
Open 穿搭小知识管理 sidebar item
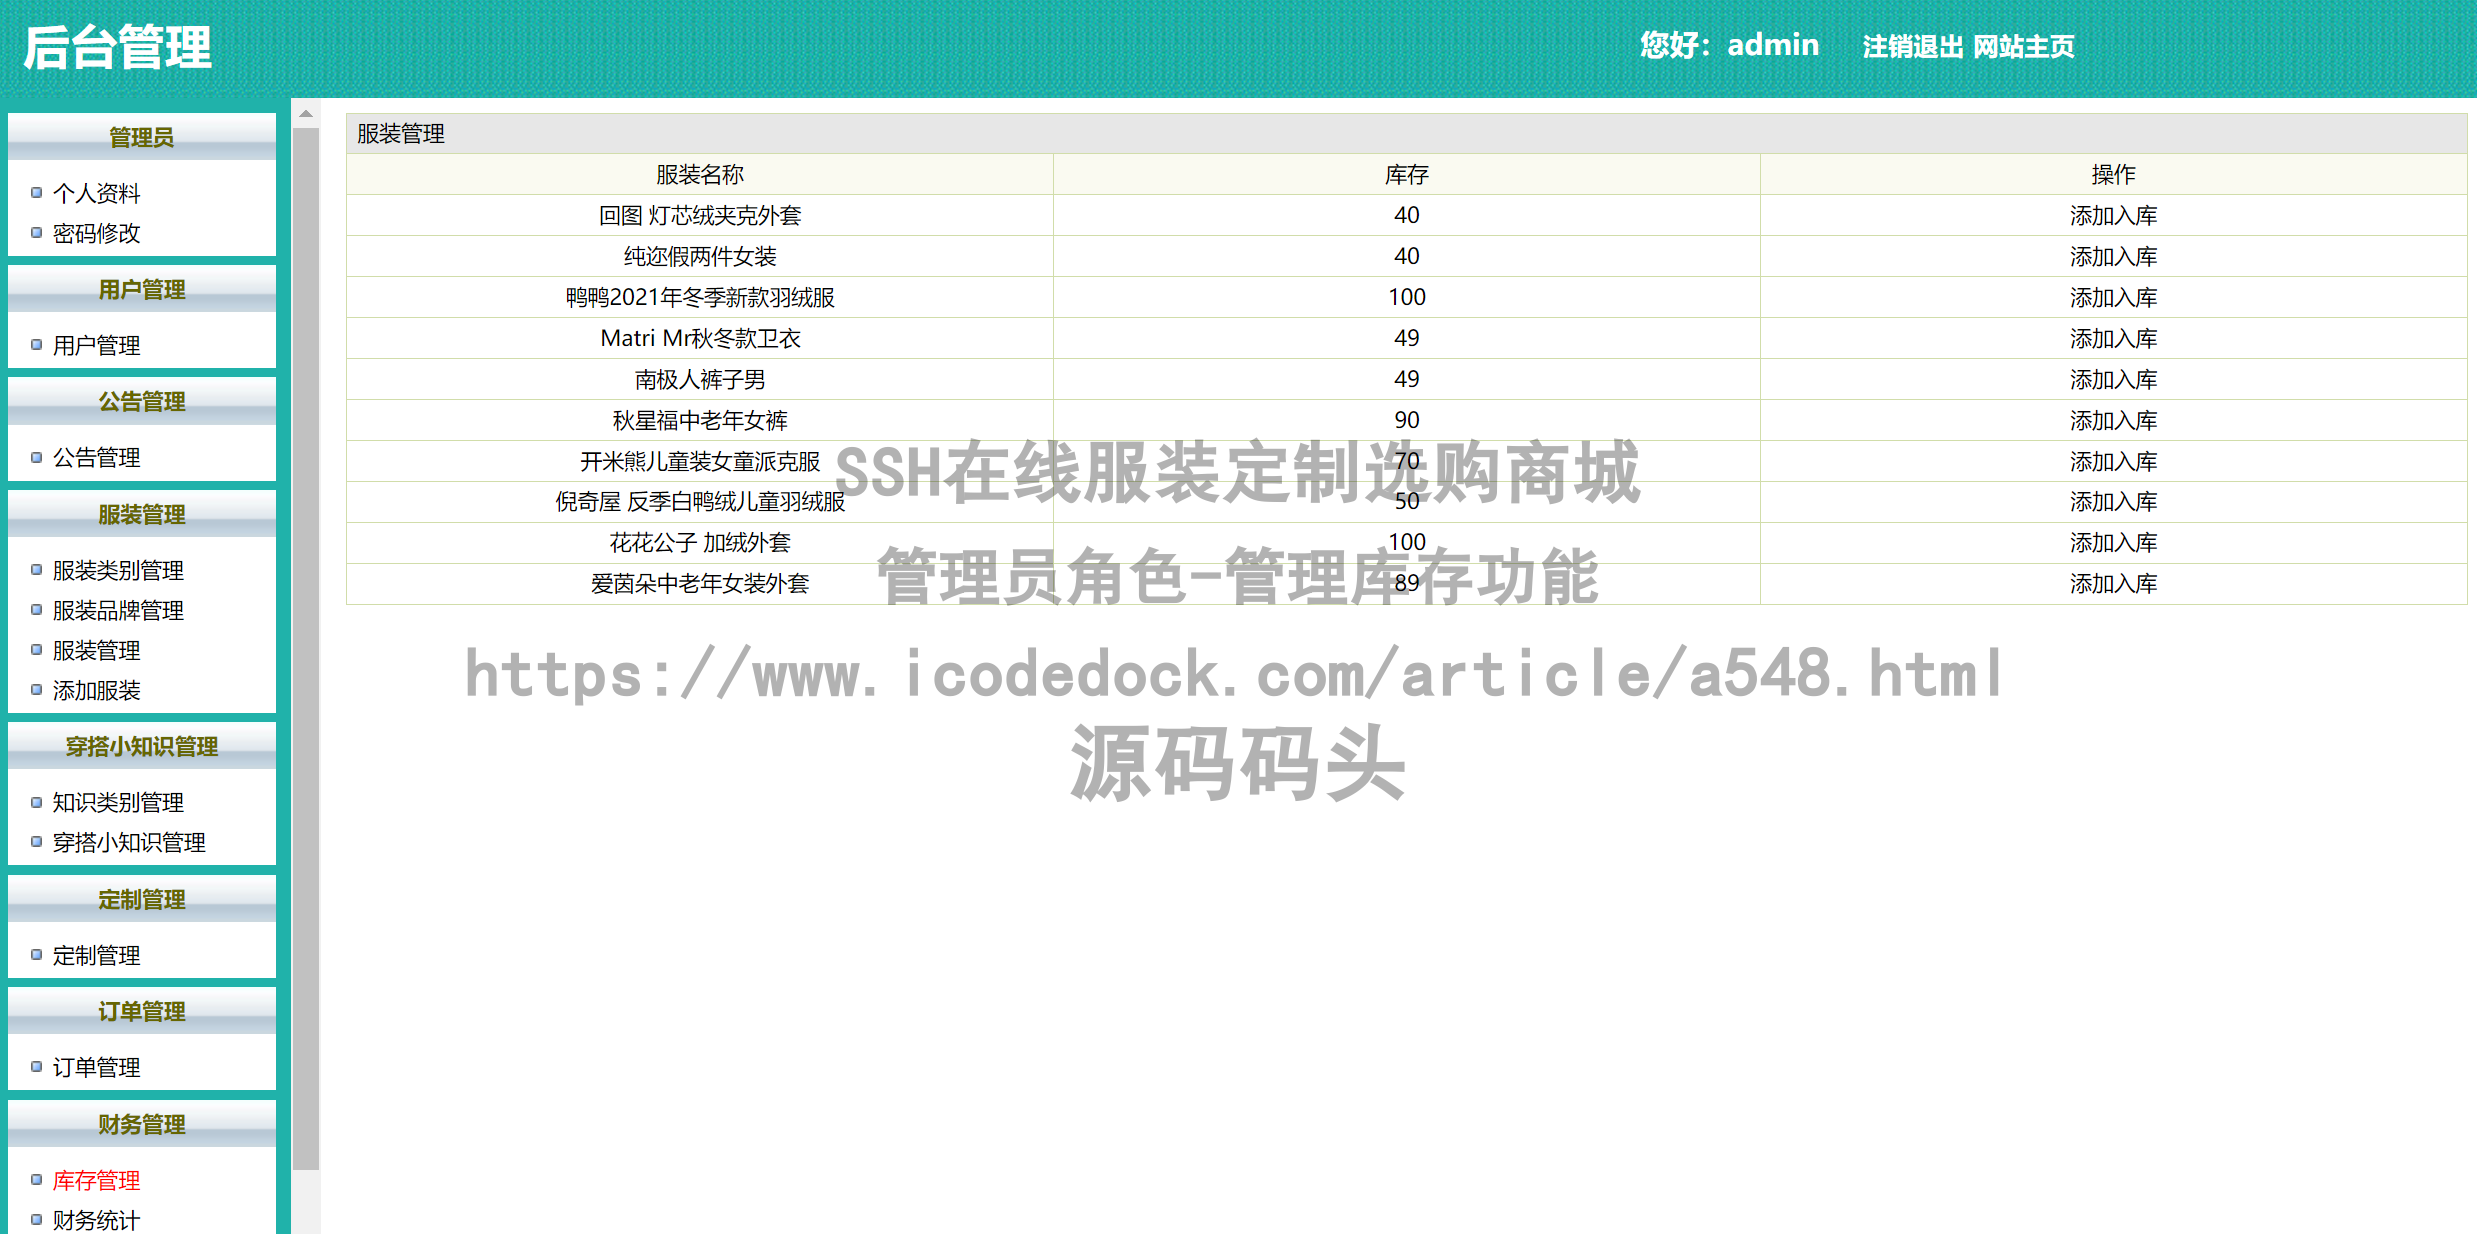point(129,843)
